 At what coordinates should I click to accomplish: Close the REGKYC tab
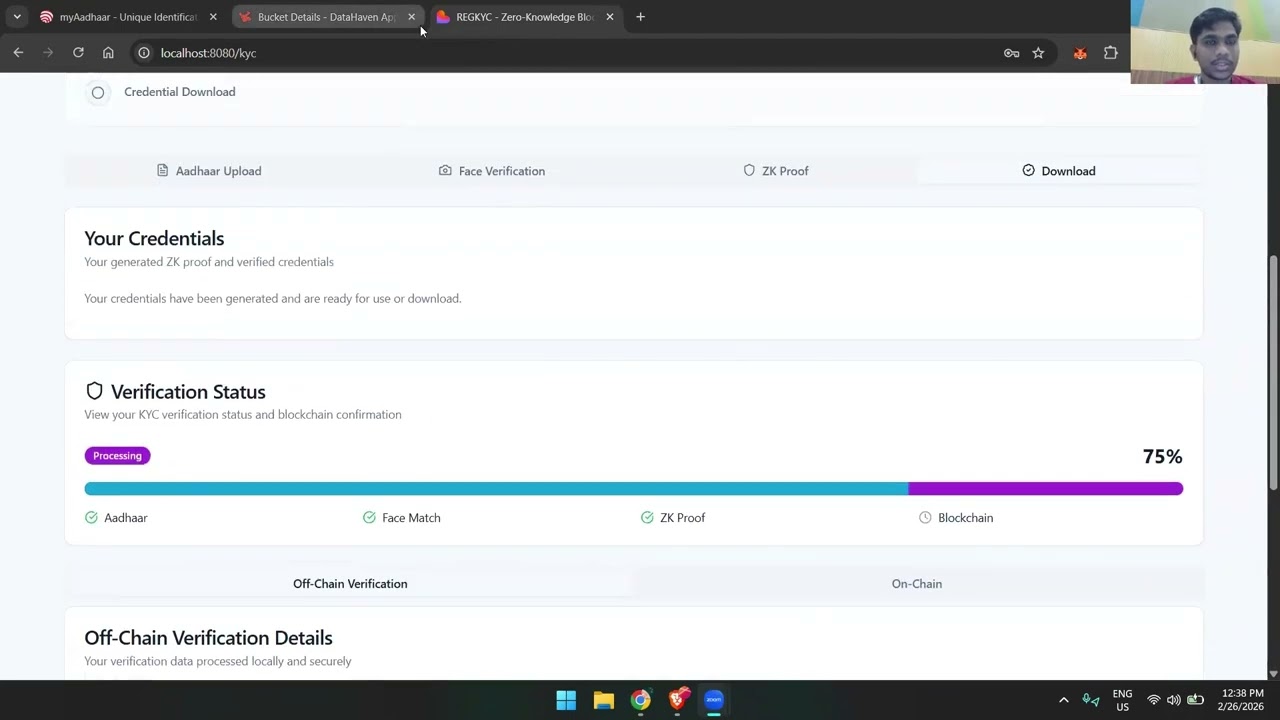click(x=610, y=17)
